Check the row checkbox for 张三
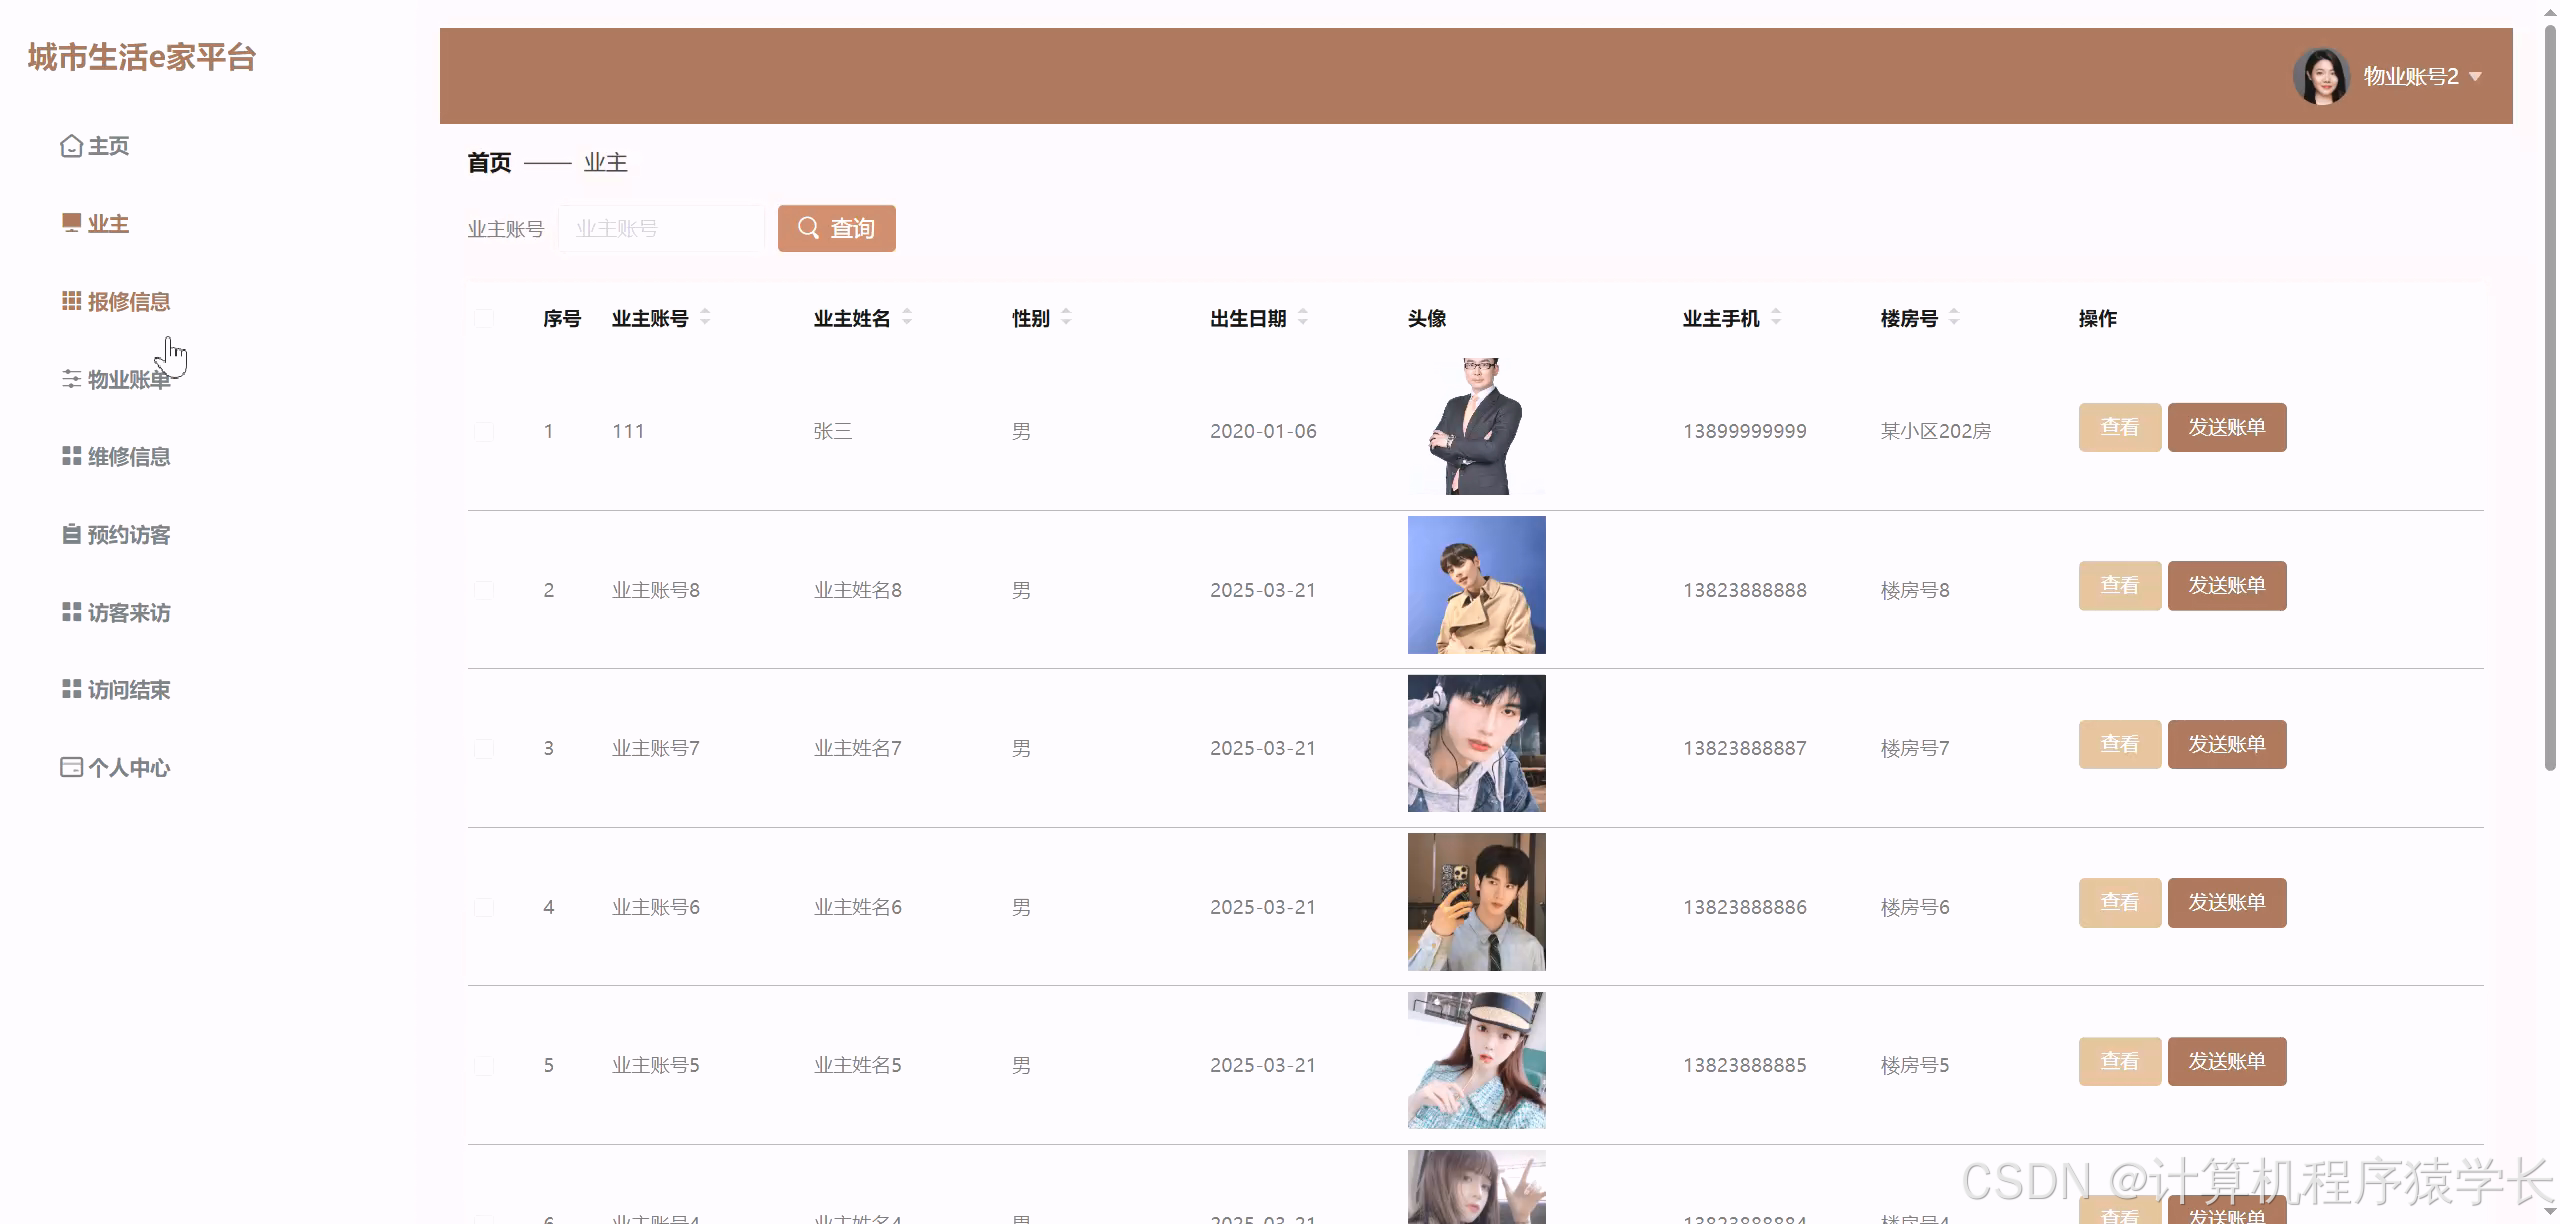This screenshot has height=1224, width=2560. pyautogui.click(x=484, y=431)
